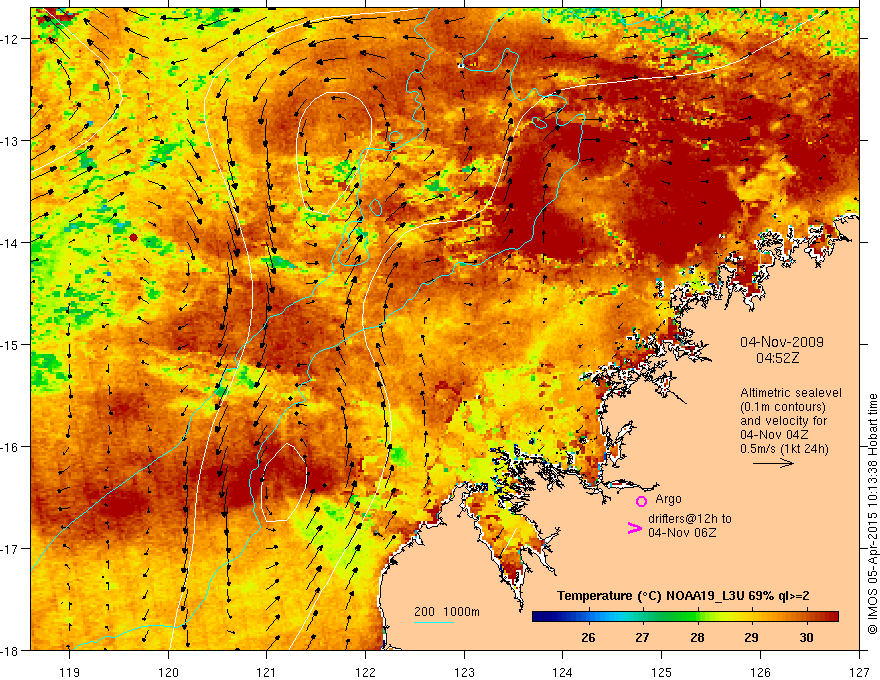Click the magenta Argo circle legend symbol
Viewport: 880px width, 680px height.
tap(641, 501)
